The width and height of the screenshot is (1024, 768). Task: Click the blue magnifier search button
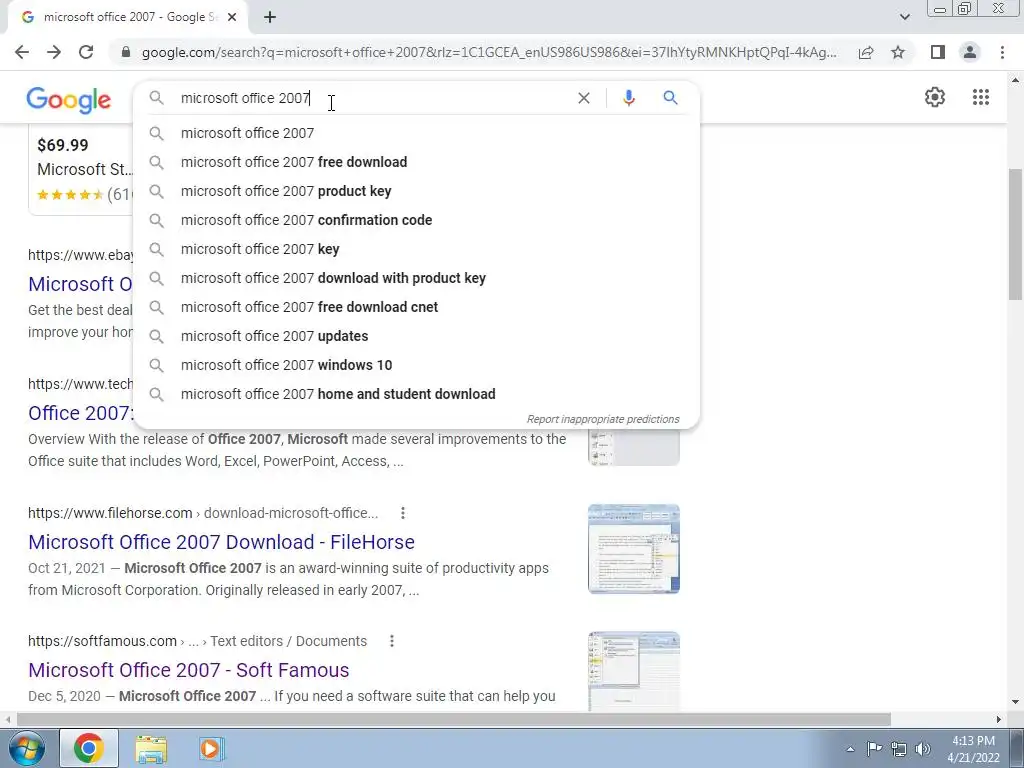(x=670, y=98)
